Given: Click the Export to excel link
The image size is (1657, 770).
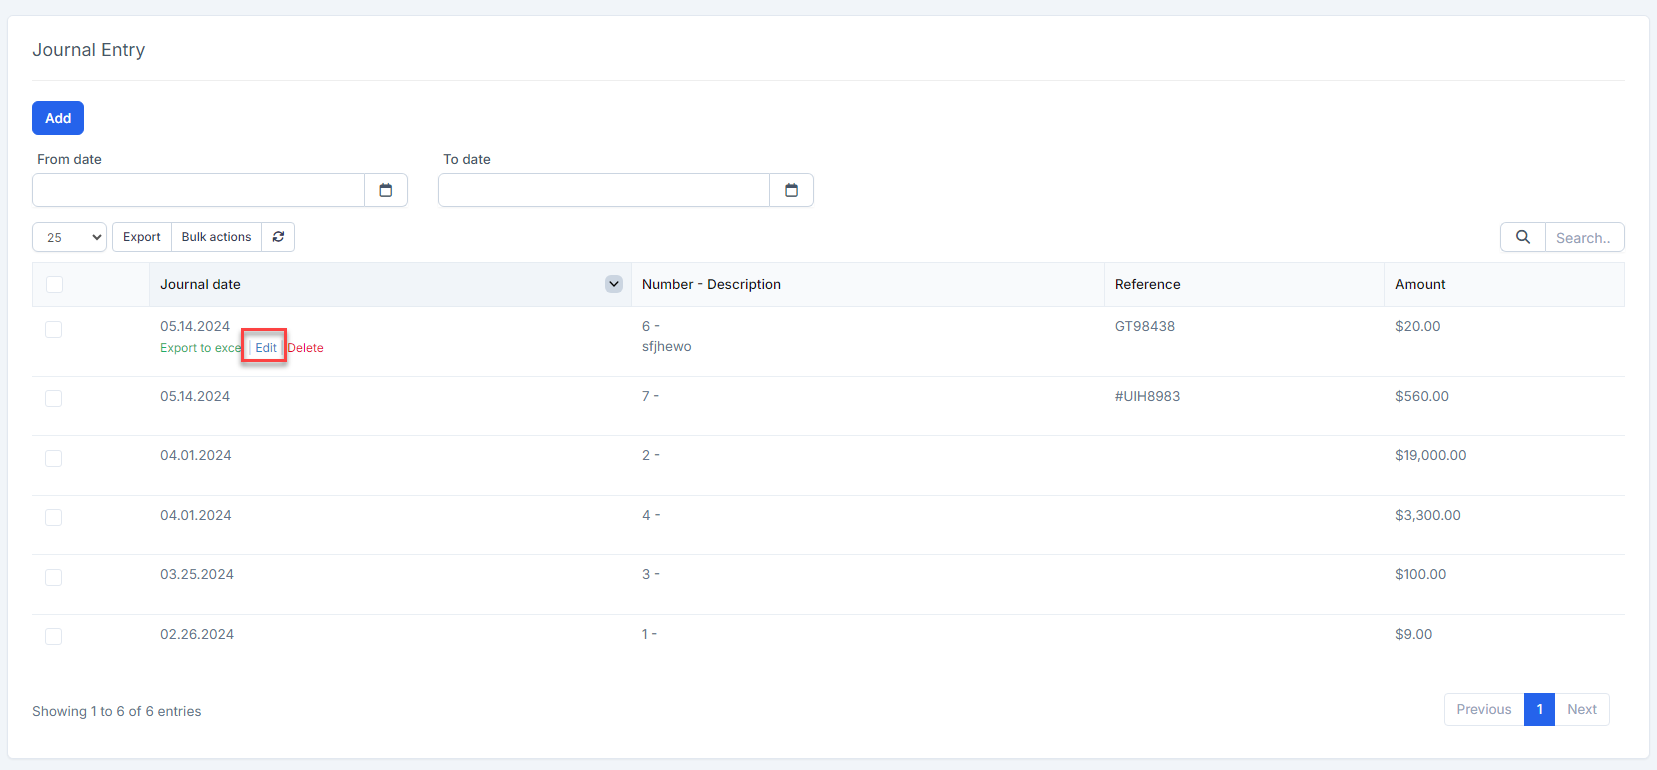Looking at the screenshot, I should 200,348.
